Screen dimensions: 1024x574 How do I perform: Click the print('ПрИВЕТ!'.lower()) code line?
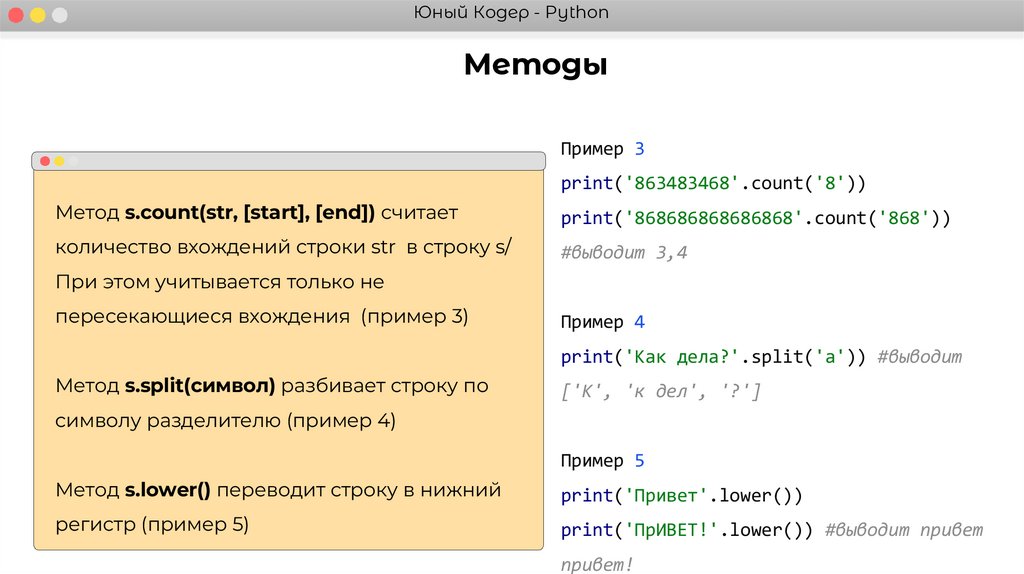(x=689, y=530)
